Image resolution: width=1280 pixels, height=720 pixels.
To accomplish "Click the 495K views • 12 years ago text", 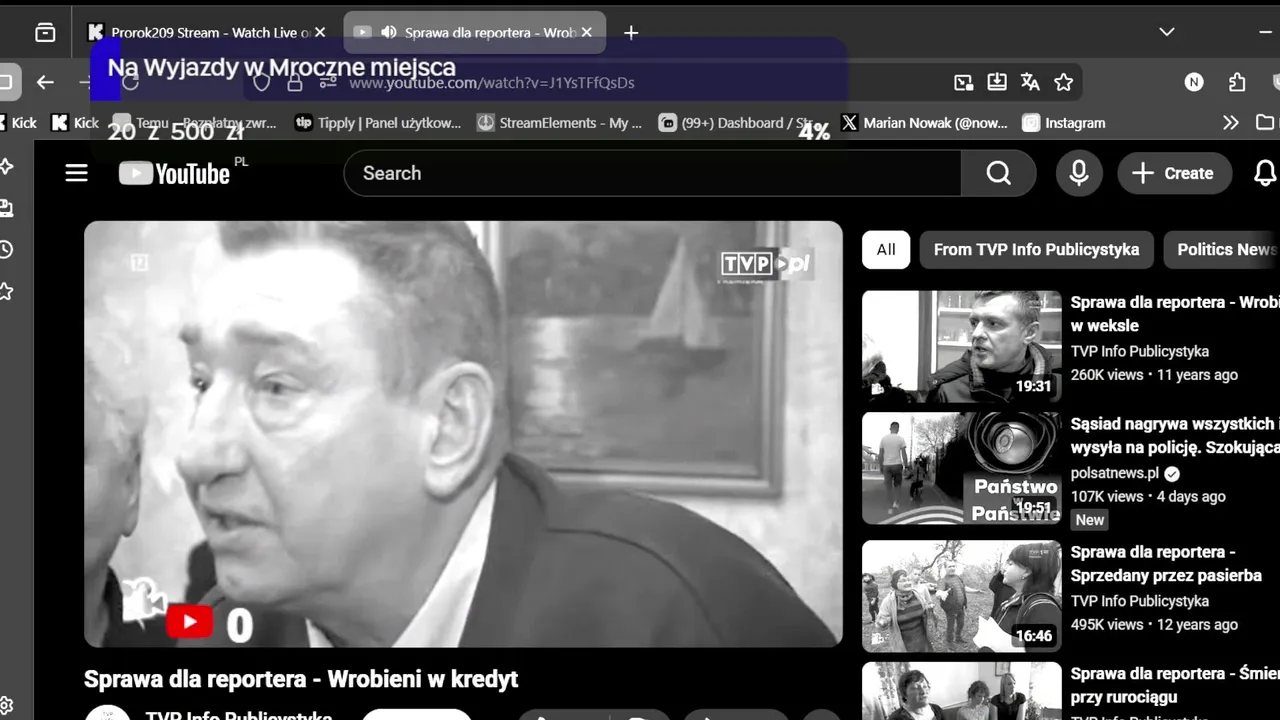I will (x=1154, y=625).
